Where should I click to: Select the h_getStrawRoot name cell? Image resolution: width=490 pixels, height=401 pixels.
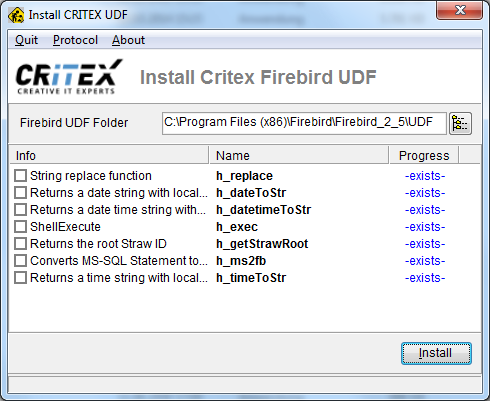pyautogui.click(x=262, y=244)
